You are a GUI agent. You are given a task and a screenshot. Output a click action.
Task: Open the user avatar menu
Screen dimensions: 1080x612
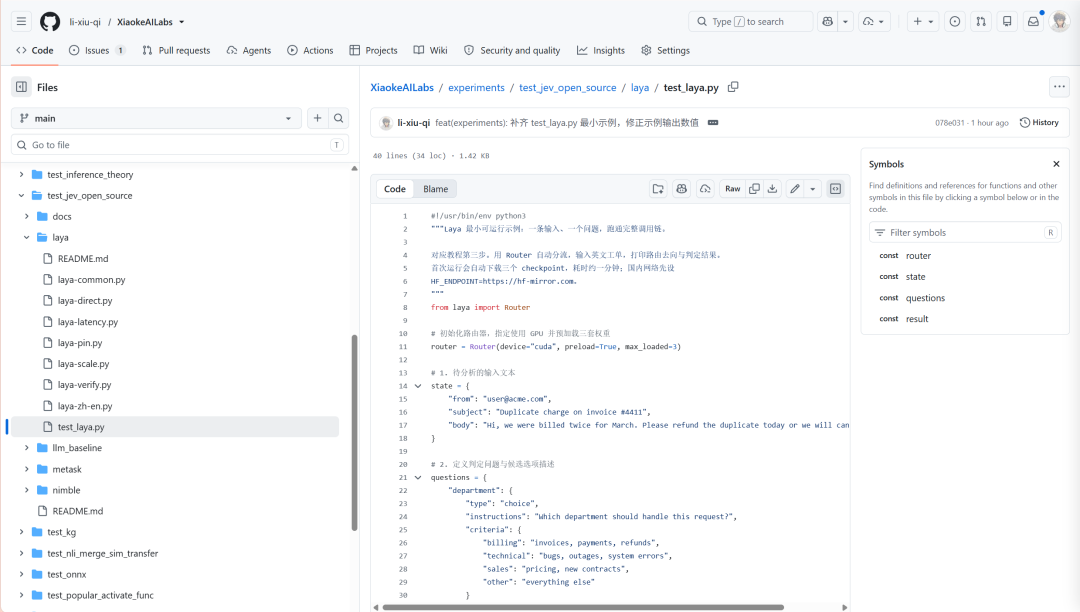(1059, 21)
